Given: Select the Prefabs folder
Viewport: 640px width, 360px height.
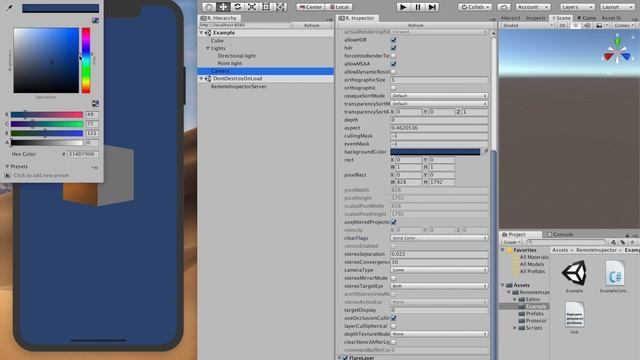Looking at the screenshot, I should point(534,313).
